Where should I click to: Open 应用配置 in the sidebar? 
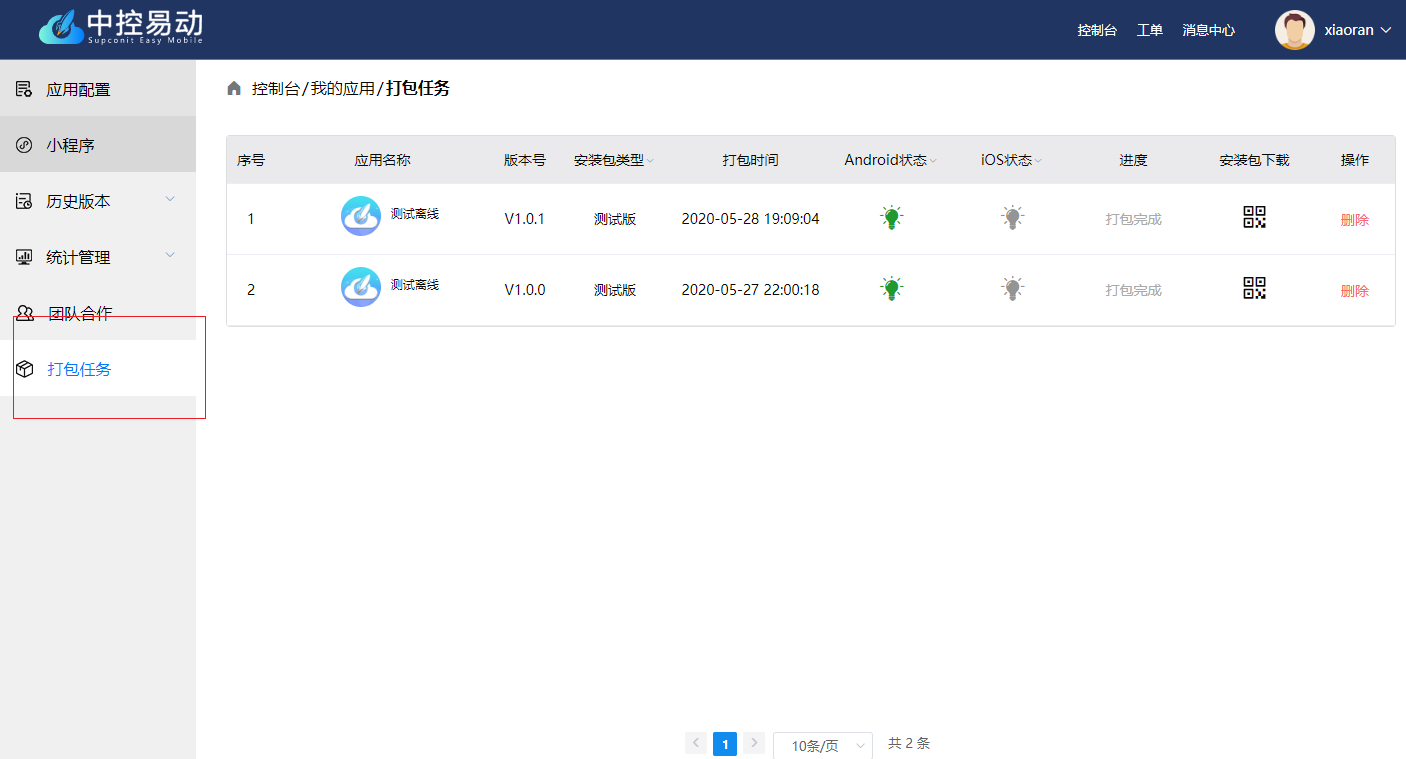point(98,89)
